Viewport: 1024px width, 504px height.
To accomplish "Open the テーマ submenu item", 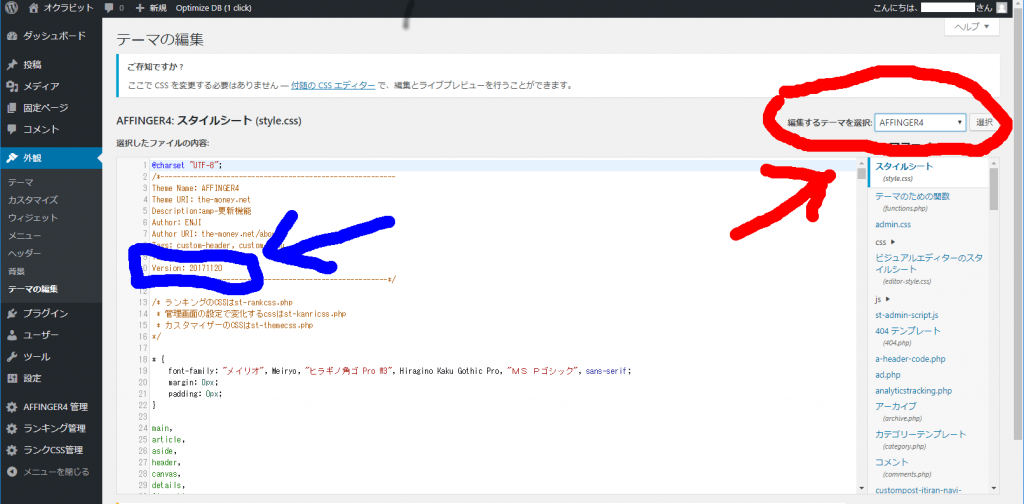I will tap(21, 182).
